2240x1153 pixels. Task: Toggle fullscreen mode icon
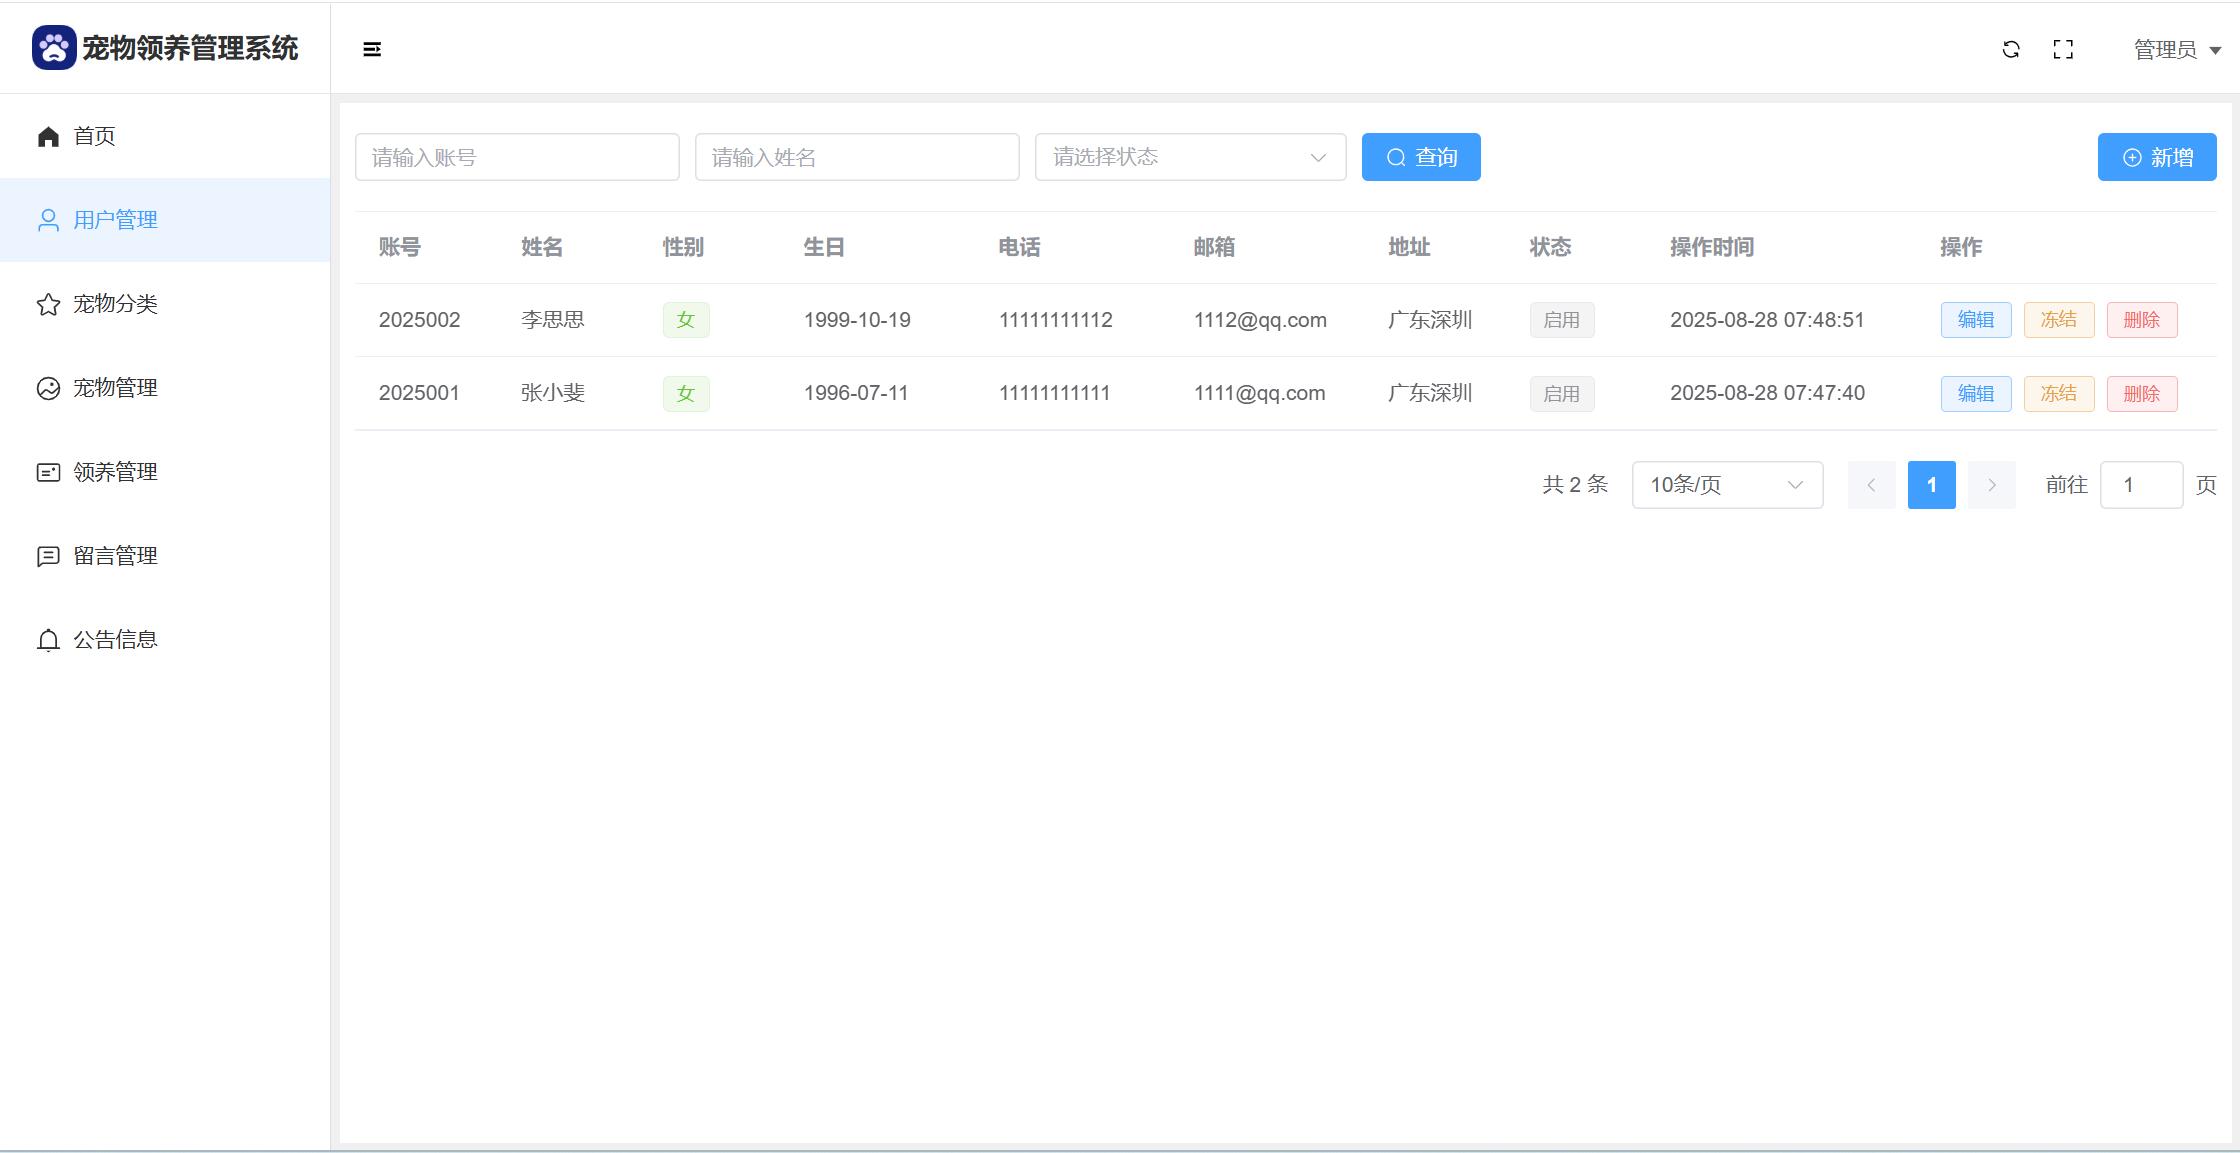(2063, 49)
